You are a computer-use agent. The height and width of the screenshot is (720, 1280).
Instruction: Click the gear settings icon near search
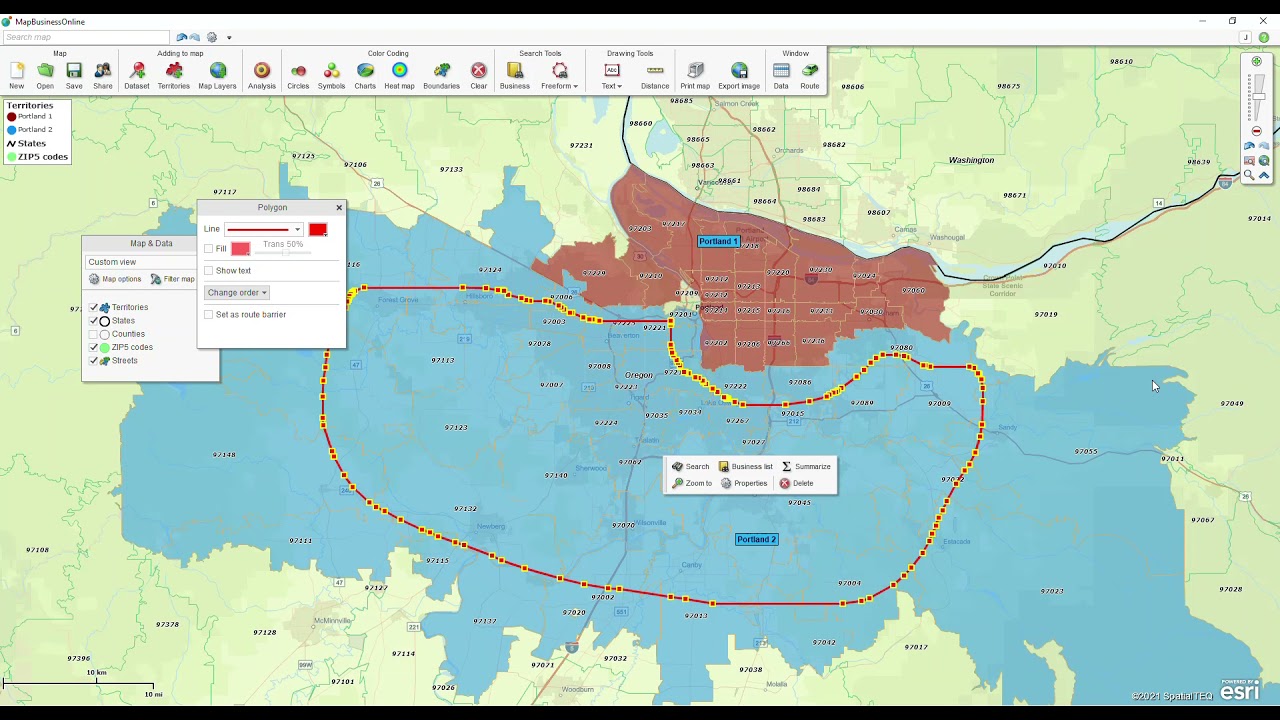pos(212,38)
